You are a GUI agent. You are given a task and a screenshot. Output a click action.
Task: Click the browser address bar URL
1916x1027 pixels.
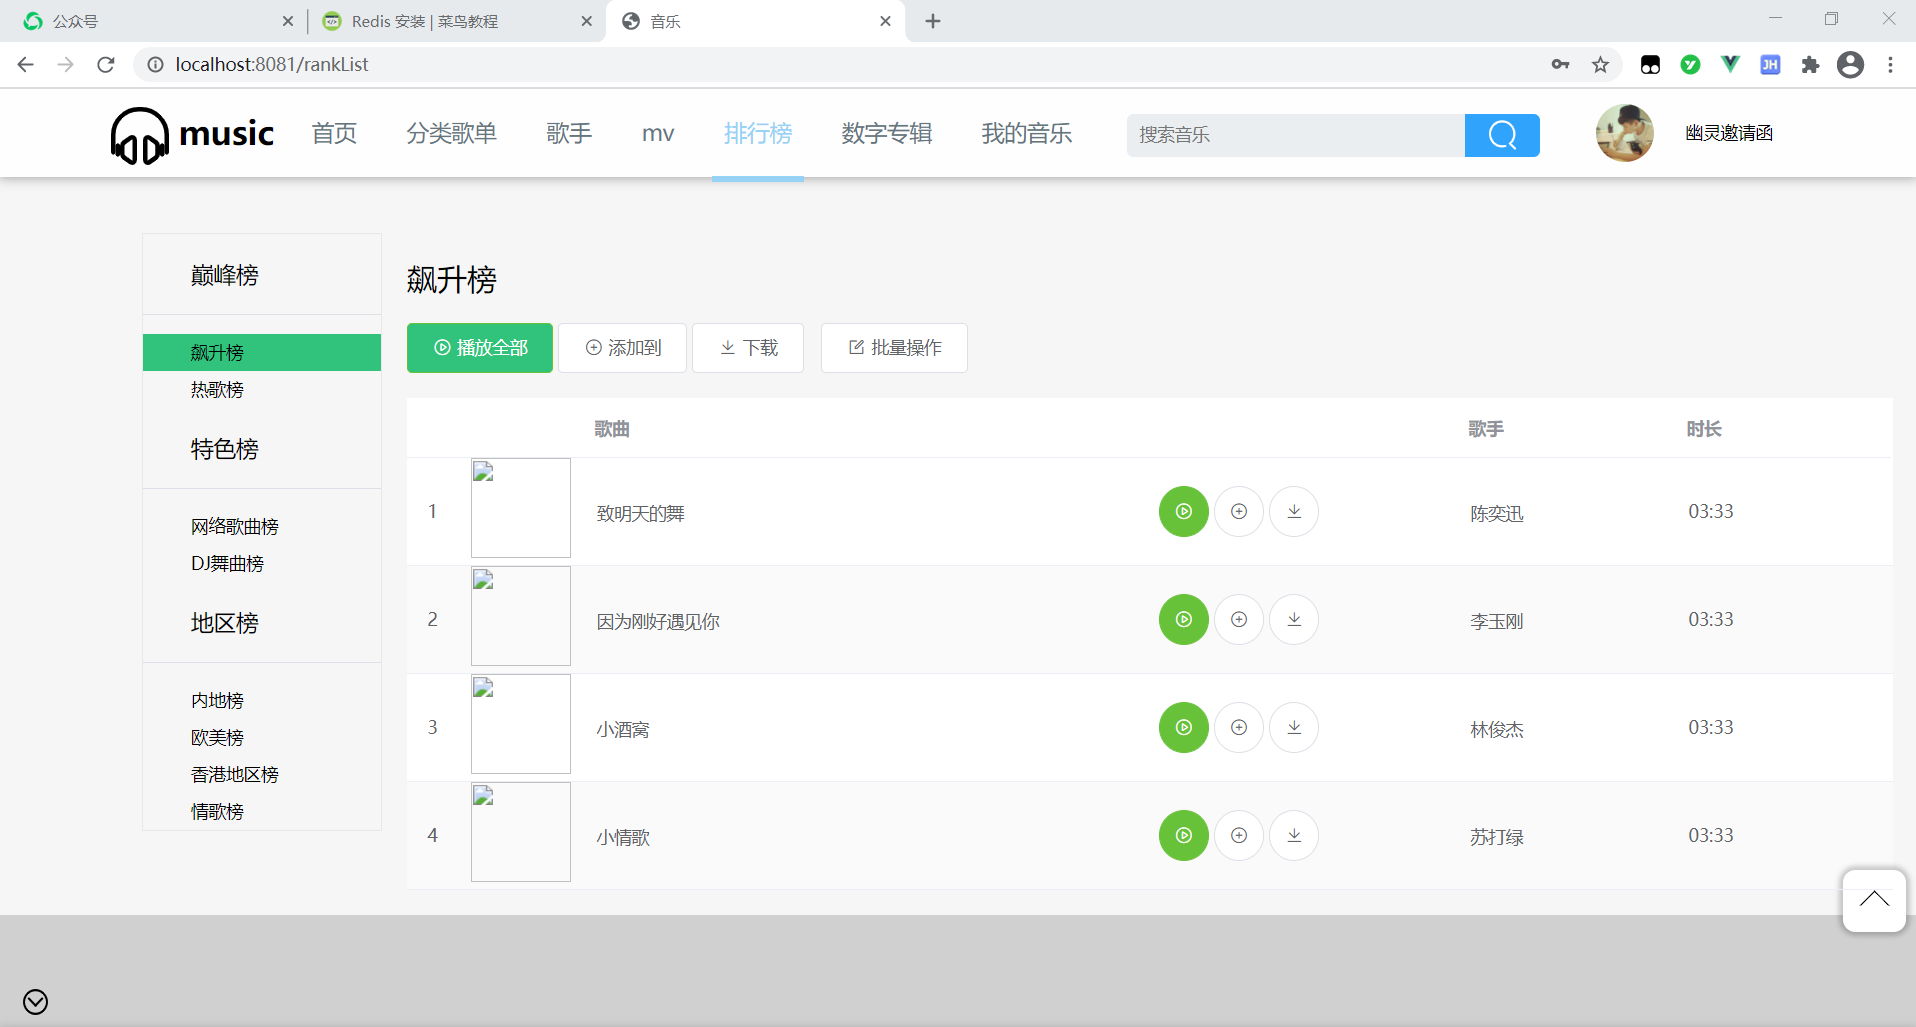click(x=272, y=64)
